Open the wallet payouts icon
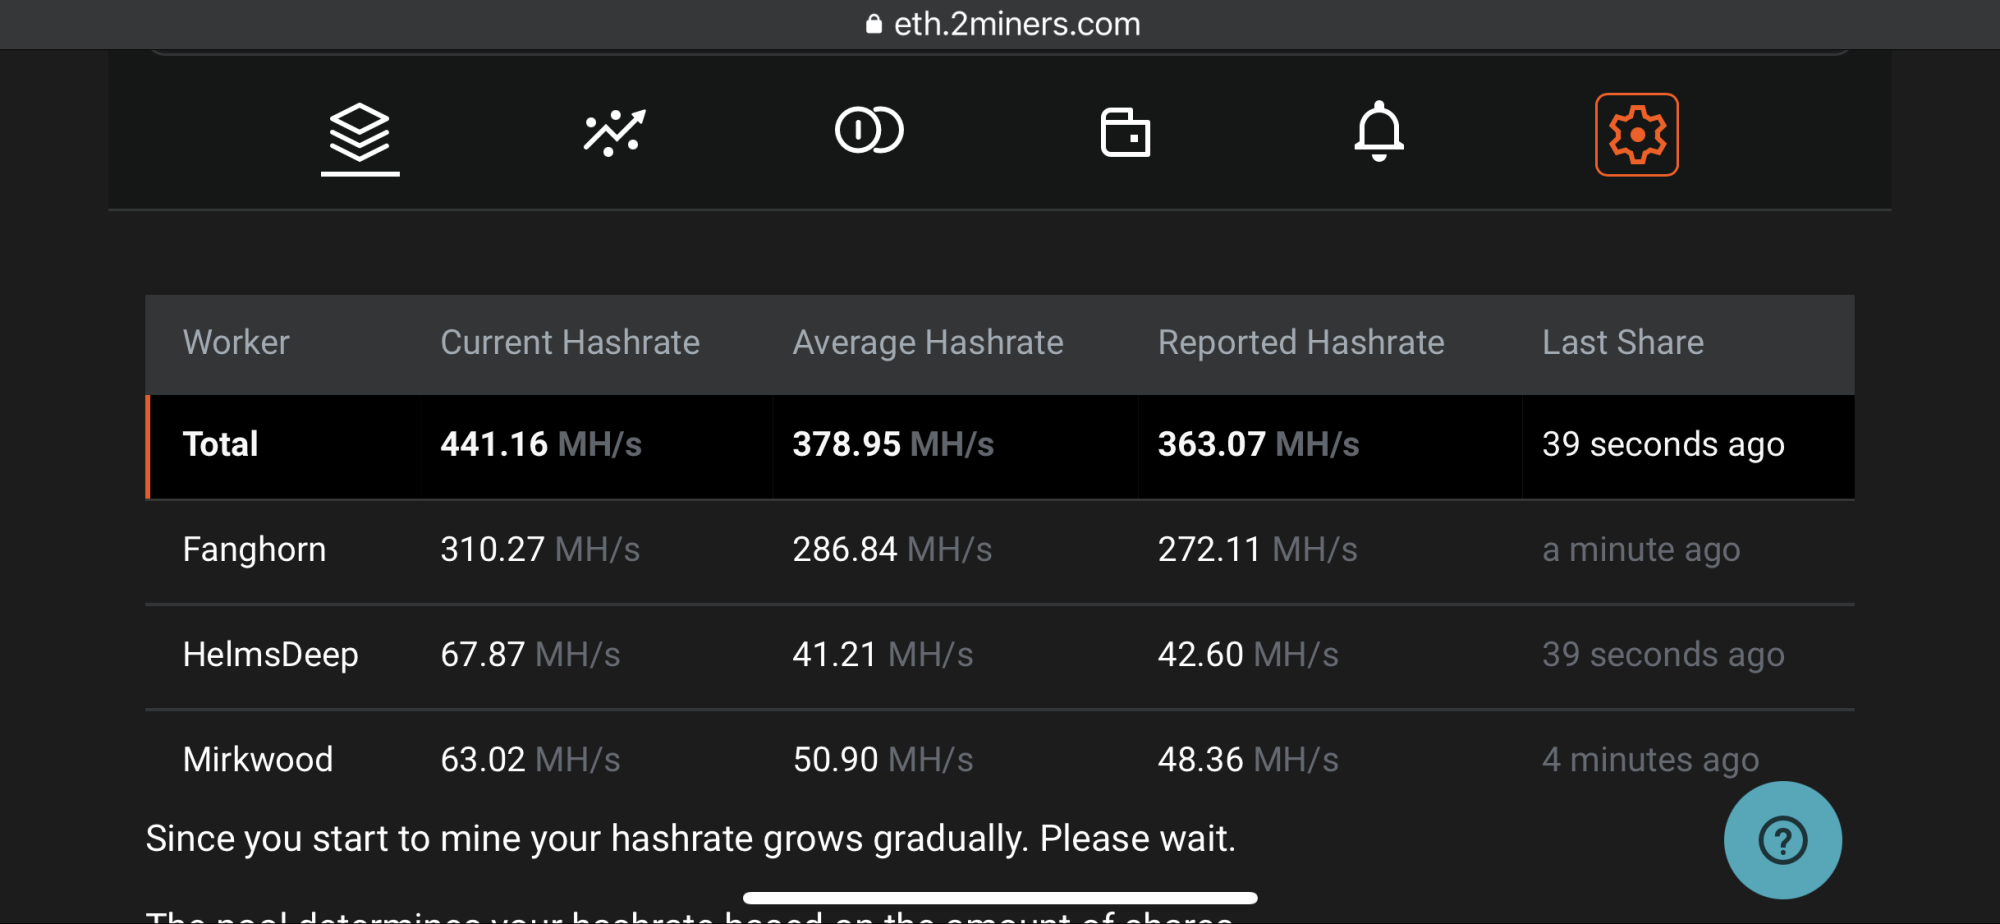 point(1125,133)
